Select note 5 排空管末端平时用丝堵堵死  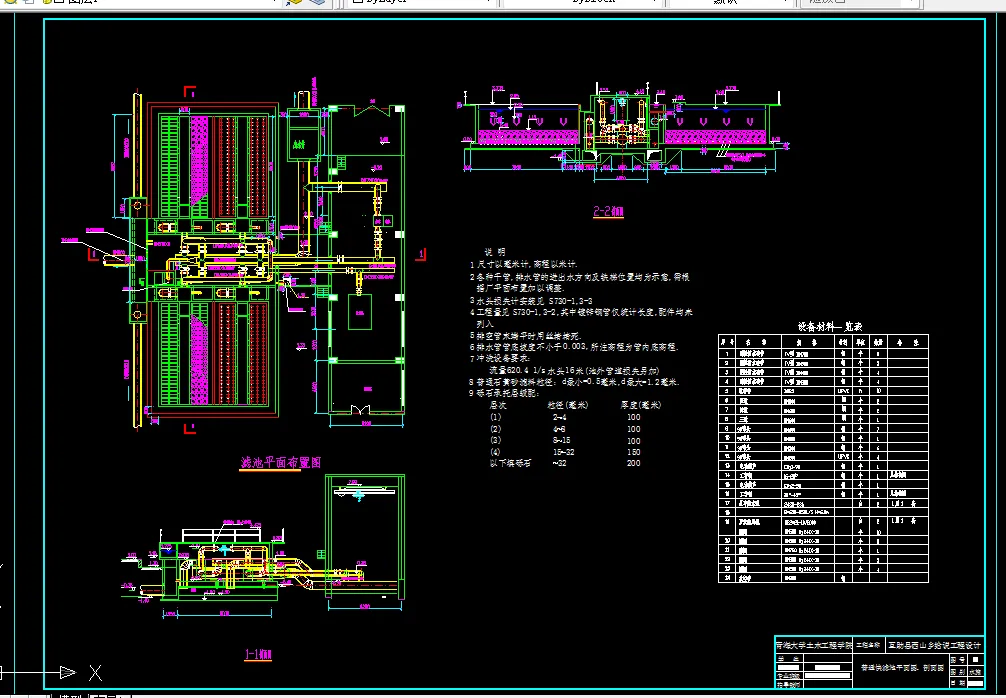pos(525,336)
